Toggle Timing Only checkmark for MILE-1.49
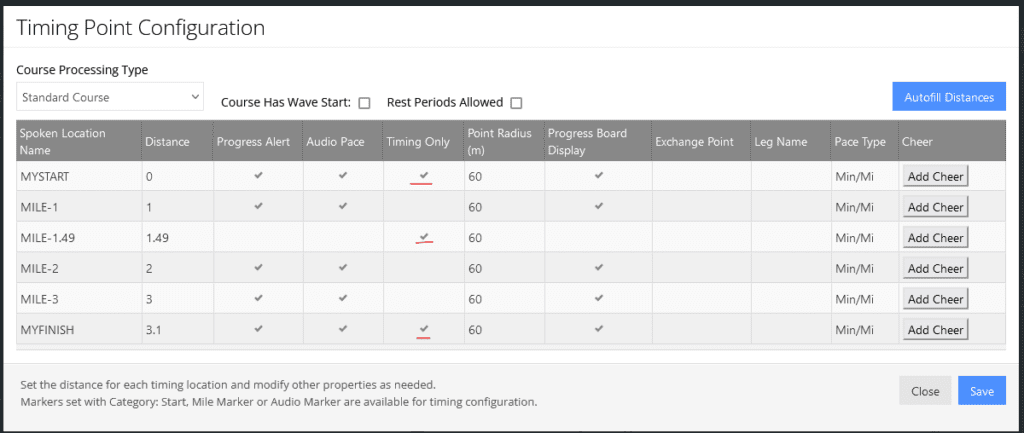 [x=424, y=237]
